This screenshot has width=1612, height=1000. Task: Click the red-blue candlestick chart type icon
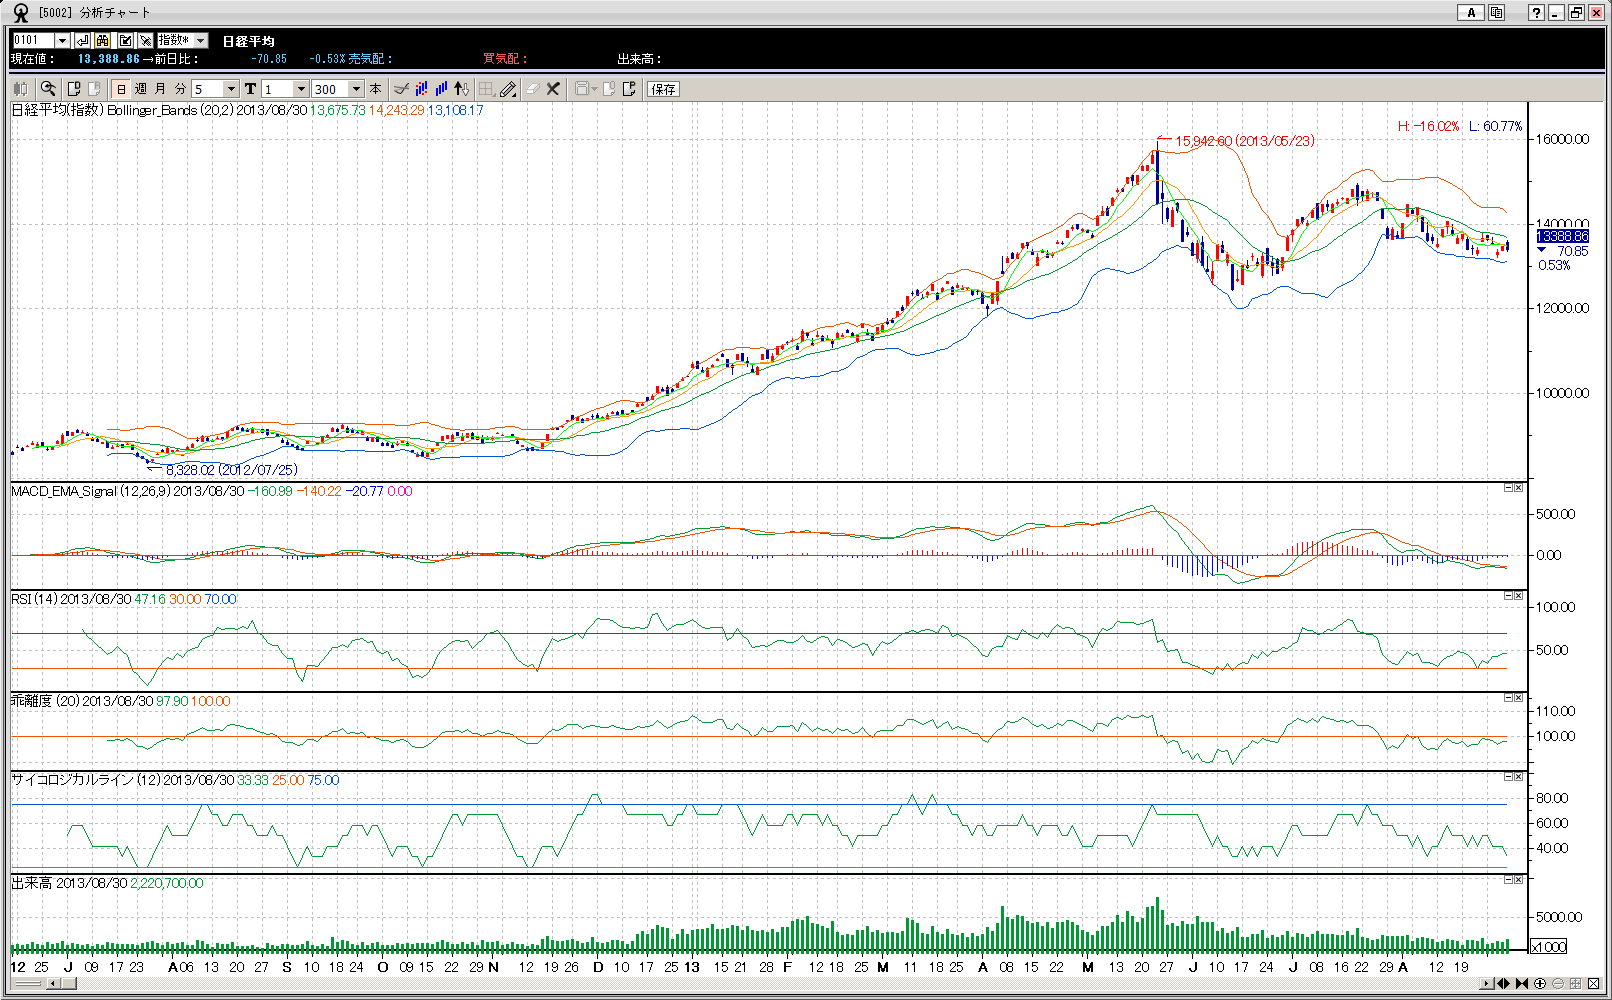coord(422,89)
